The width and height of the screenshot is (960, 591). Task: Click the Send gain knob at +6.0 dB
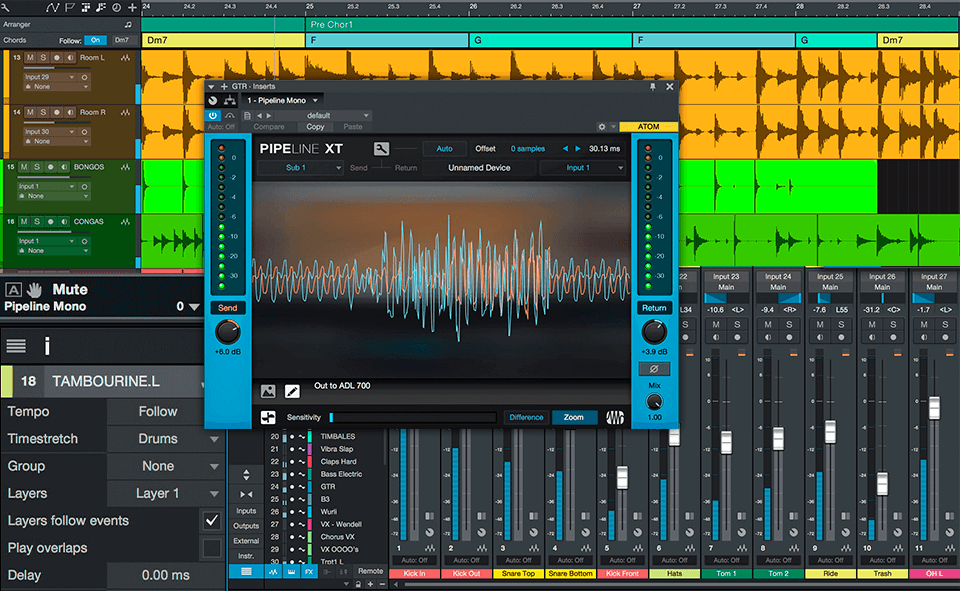[x=228, y=332]
